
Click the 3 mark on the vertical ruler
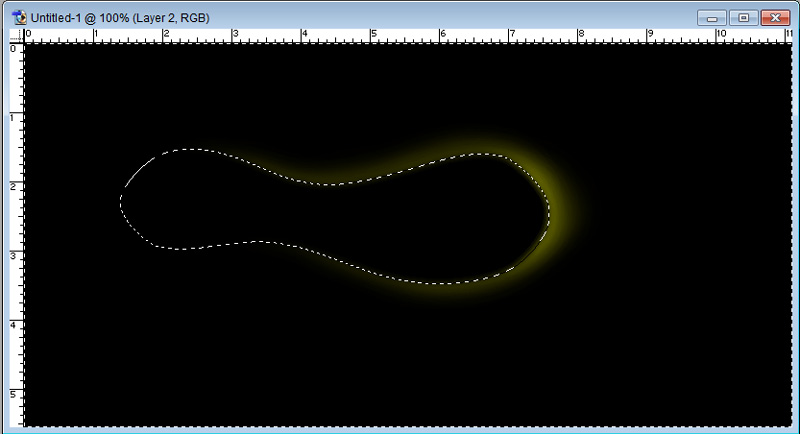click(13, 256)
